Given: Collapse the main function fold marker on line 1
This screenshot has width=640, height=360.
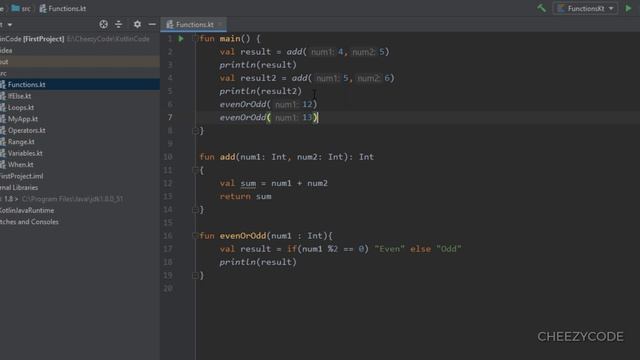Looking at the screenshot, I should pos(195,39).
